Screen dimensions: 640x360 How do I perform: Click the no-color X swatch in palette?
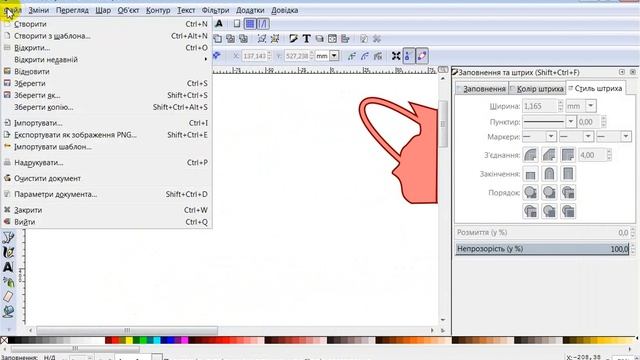pyautogui.click(x=4, y=340)
